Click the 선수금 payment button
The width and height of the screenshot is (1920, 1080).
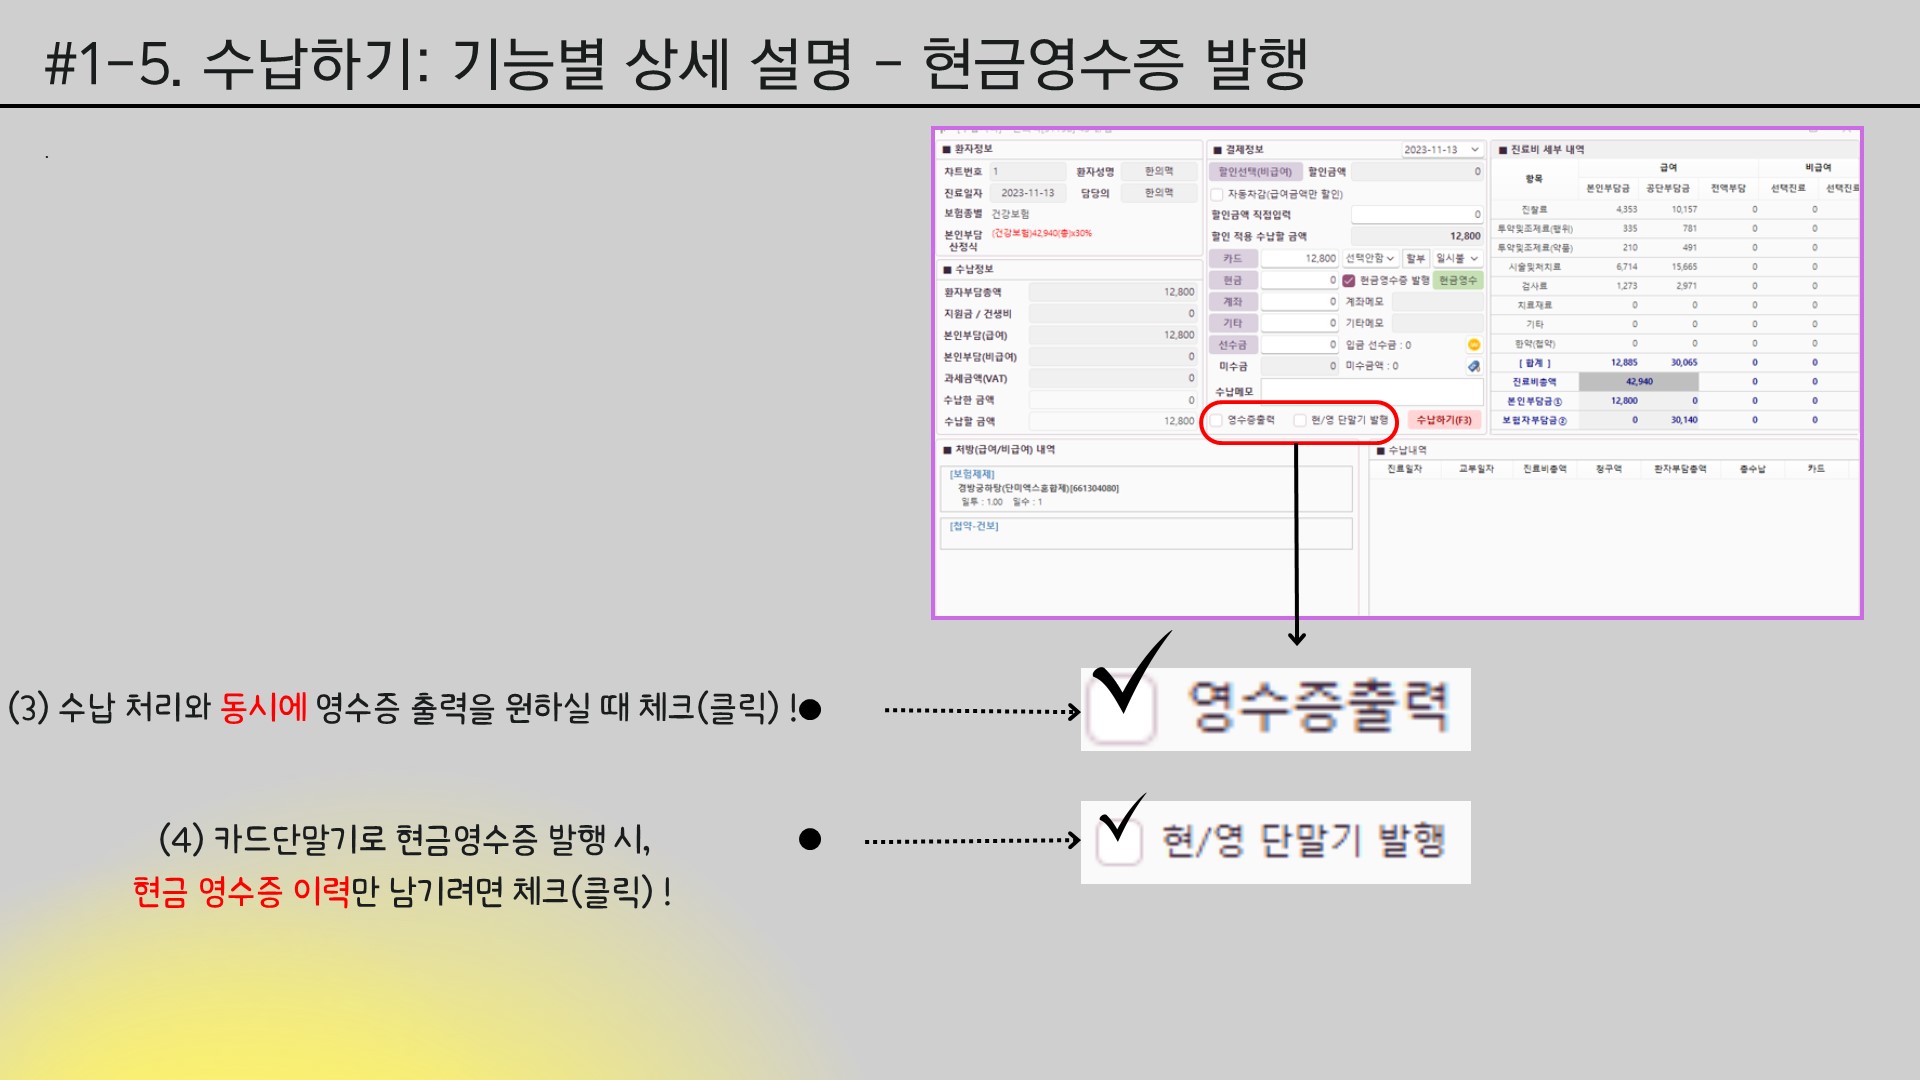(x=1232, y=345)
